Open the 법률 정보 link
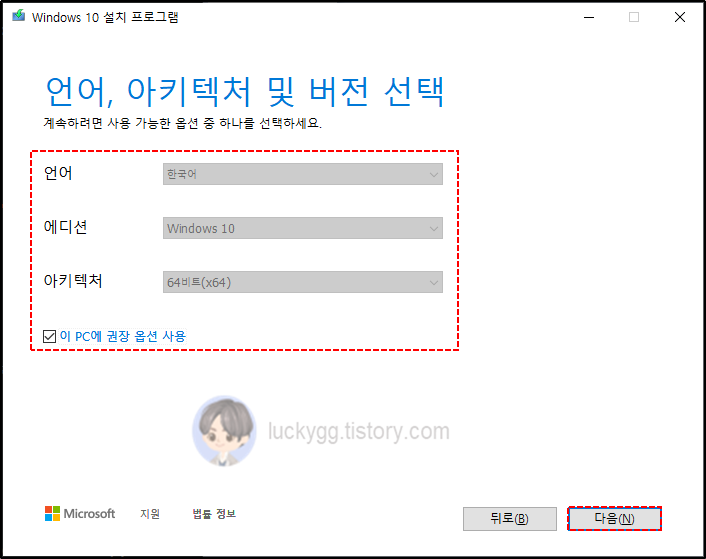 pos(214,514)
